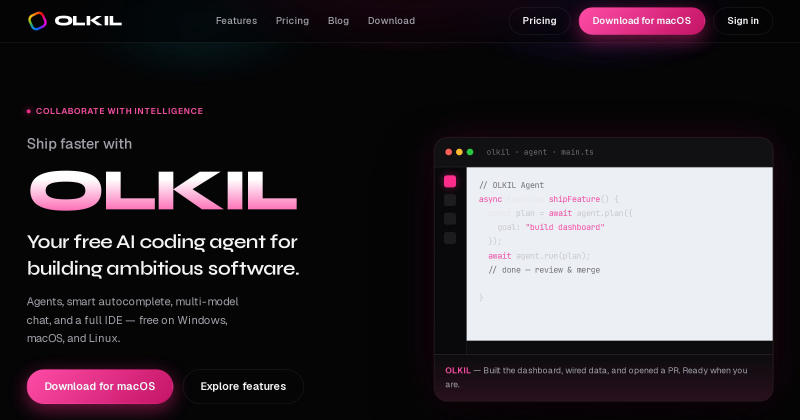Click header Download for macOS button
Viewport: 800px width, 420px height.
642,21
